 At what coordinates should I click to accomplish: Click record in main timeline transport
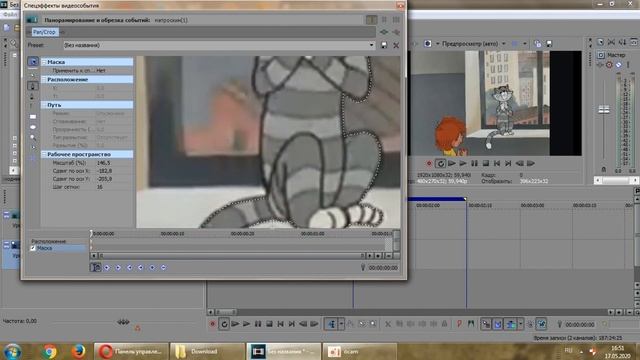coord(212,324)
